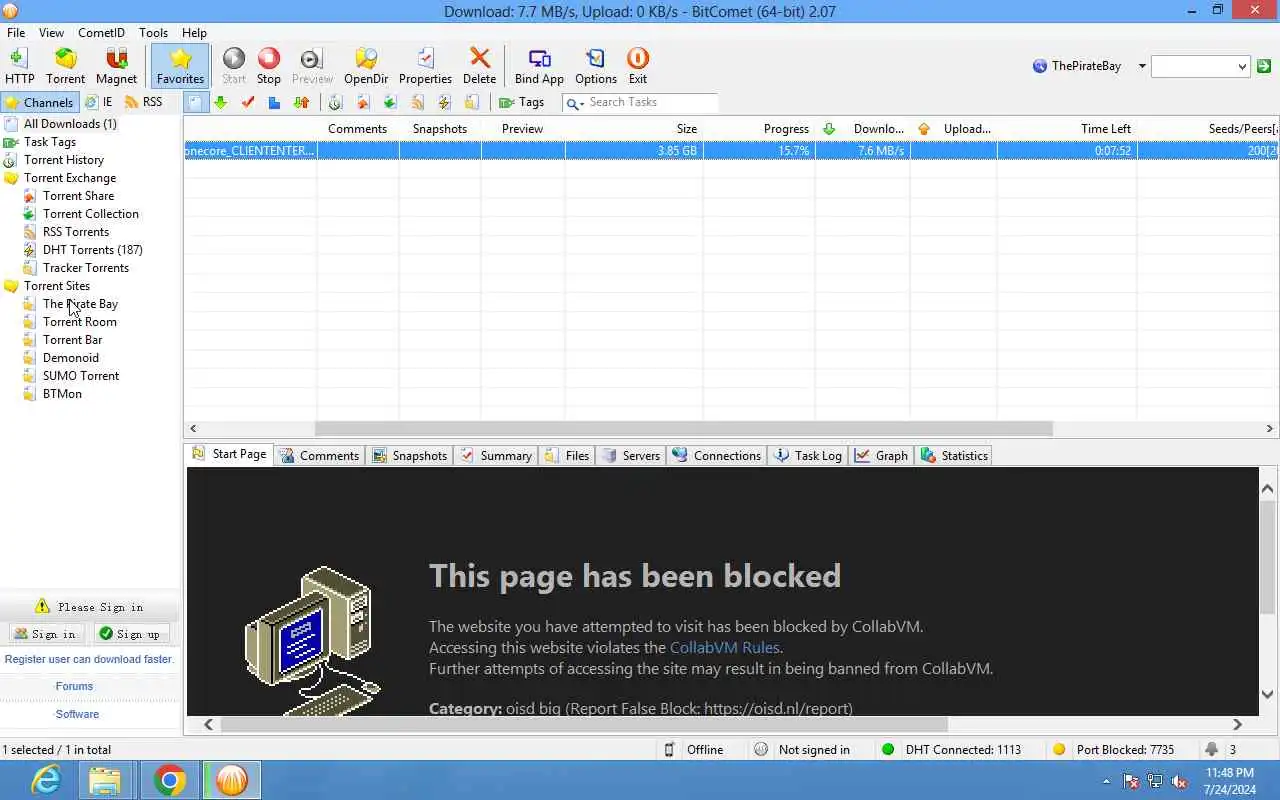Open the CometID menu
Image resolution: width=1280 pixels, height=800 pixels.
coord(101,33)
